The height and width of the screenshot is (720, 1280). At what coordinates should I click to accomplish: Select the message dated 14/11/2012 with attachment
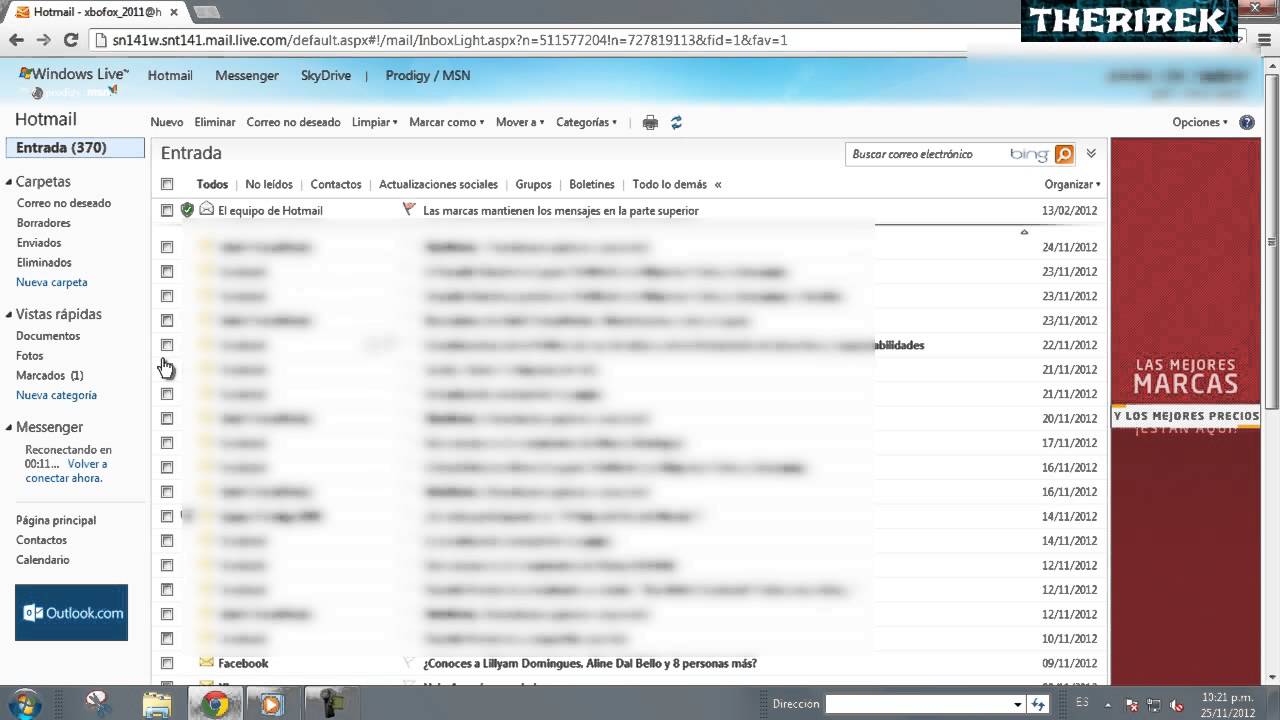(167, 516)
